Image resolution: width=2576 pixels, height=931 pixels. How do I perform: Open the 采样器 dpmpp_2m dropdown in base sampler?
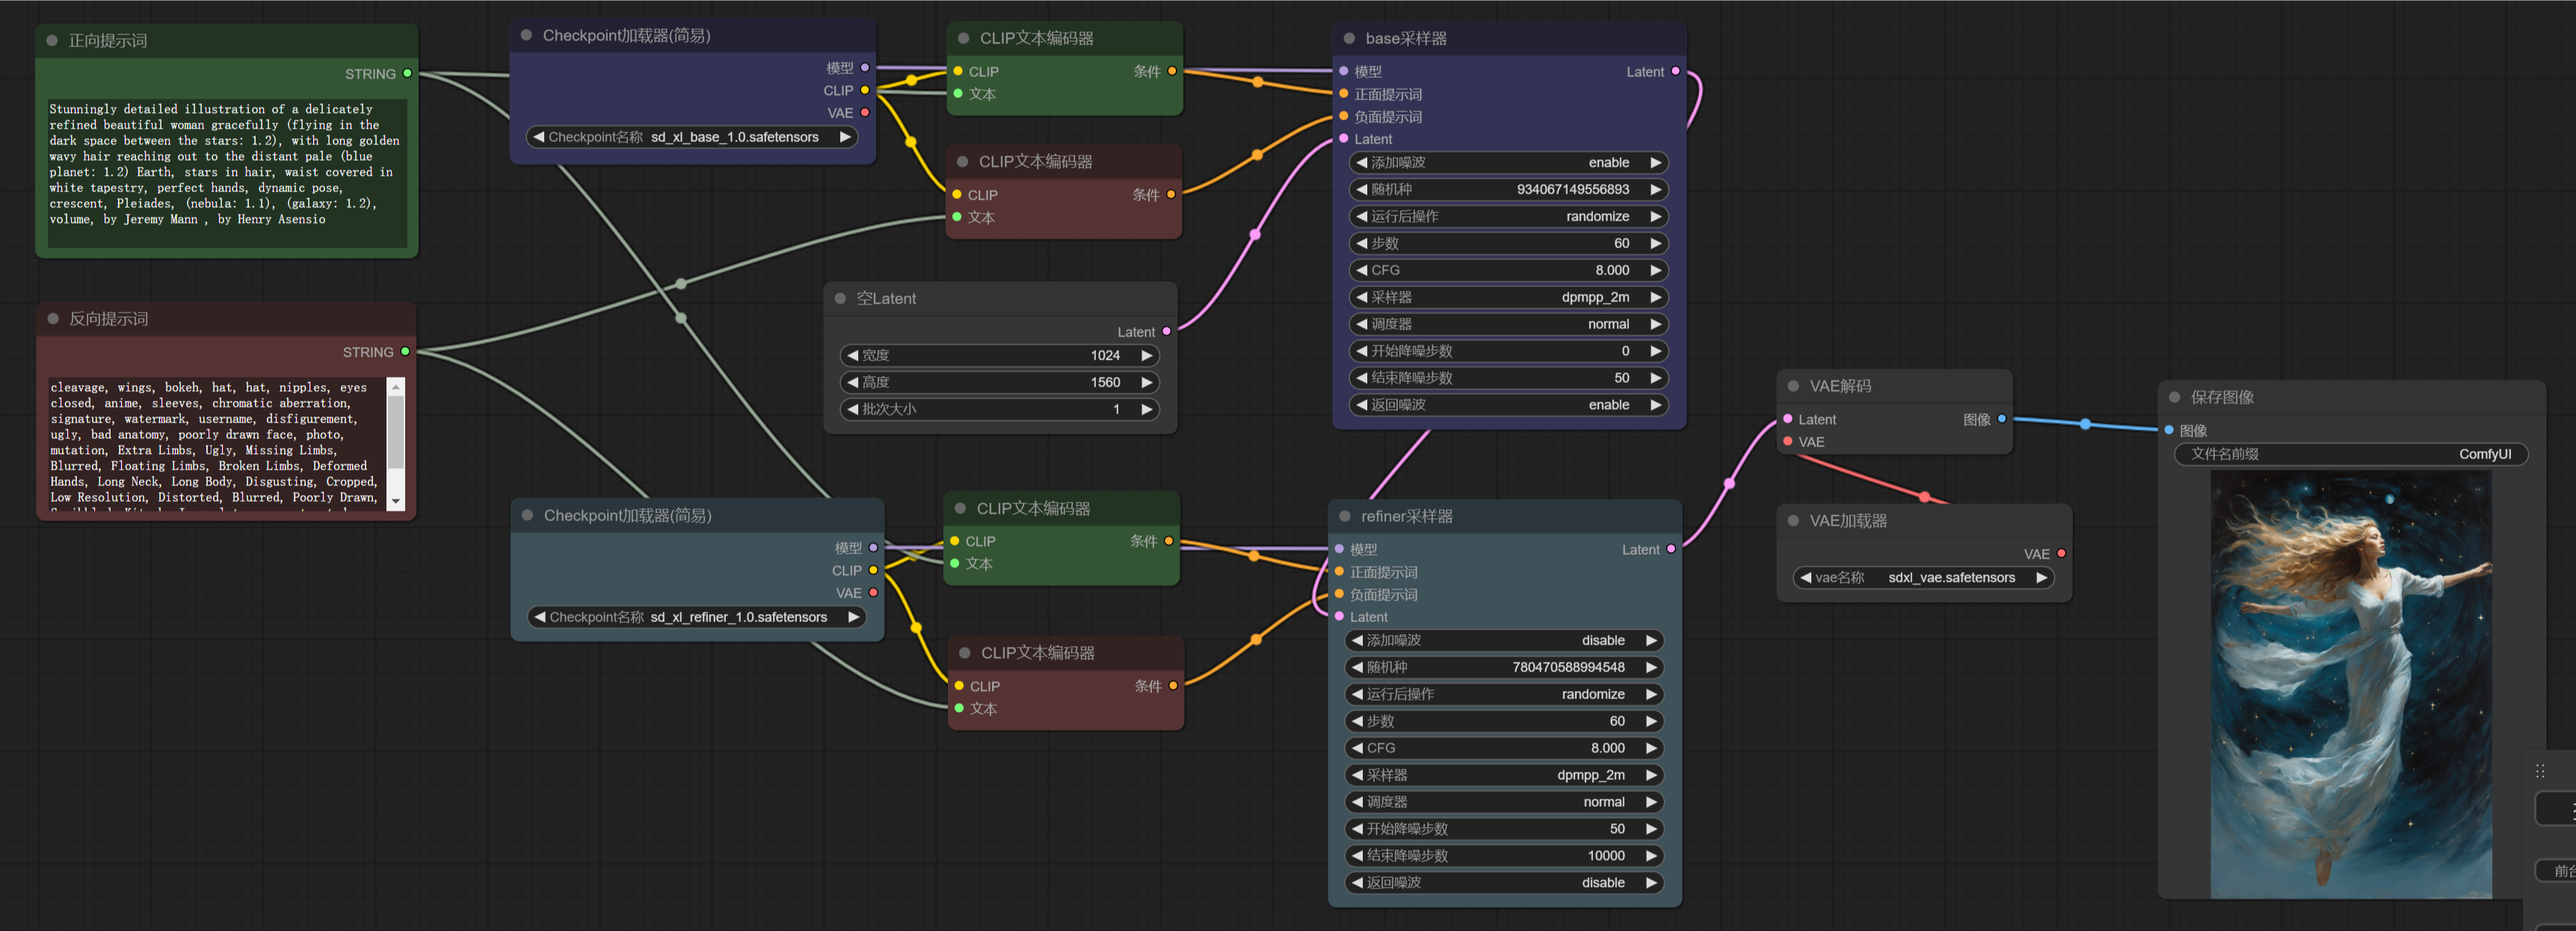1508,297
